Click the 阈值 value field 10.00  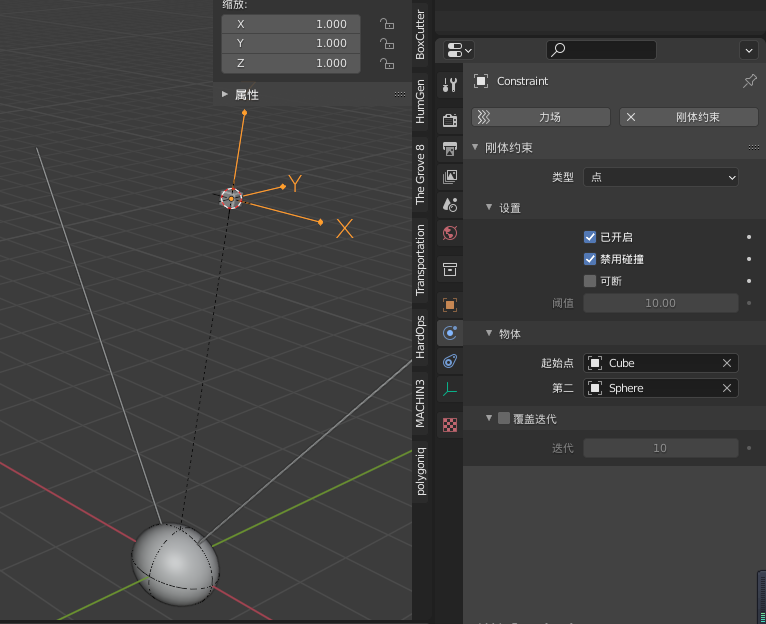[x=660, y=303]
